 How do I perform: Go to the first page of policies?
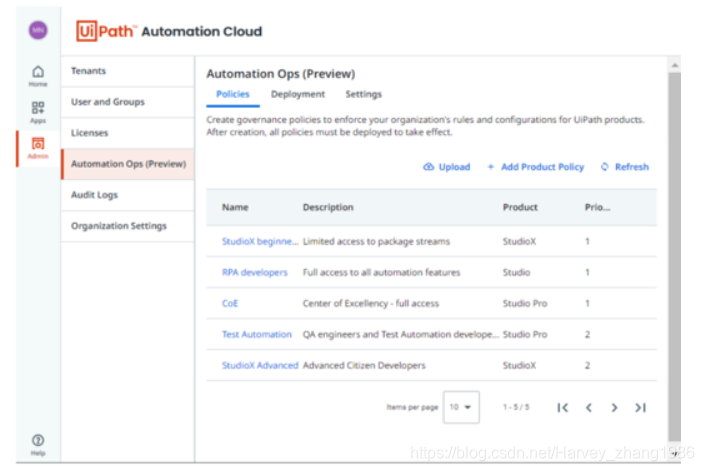click(563, 407)
